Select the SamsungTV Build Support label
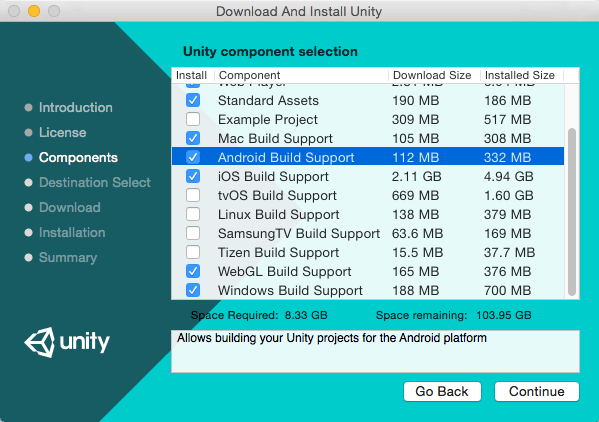The width and height of the screenshot is (599, 422). coord(299,234)
